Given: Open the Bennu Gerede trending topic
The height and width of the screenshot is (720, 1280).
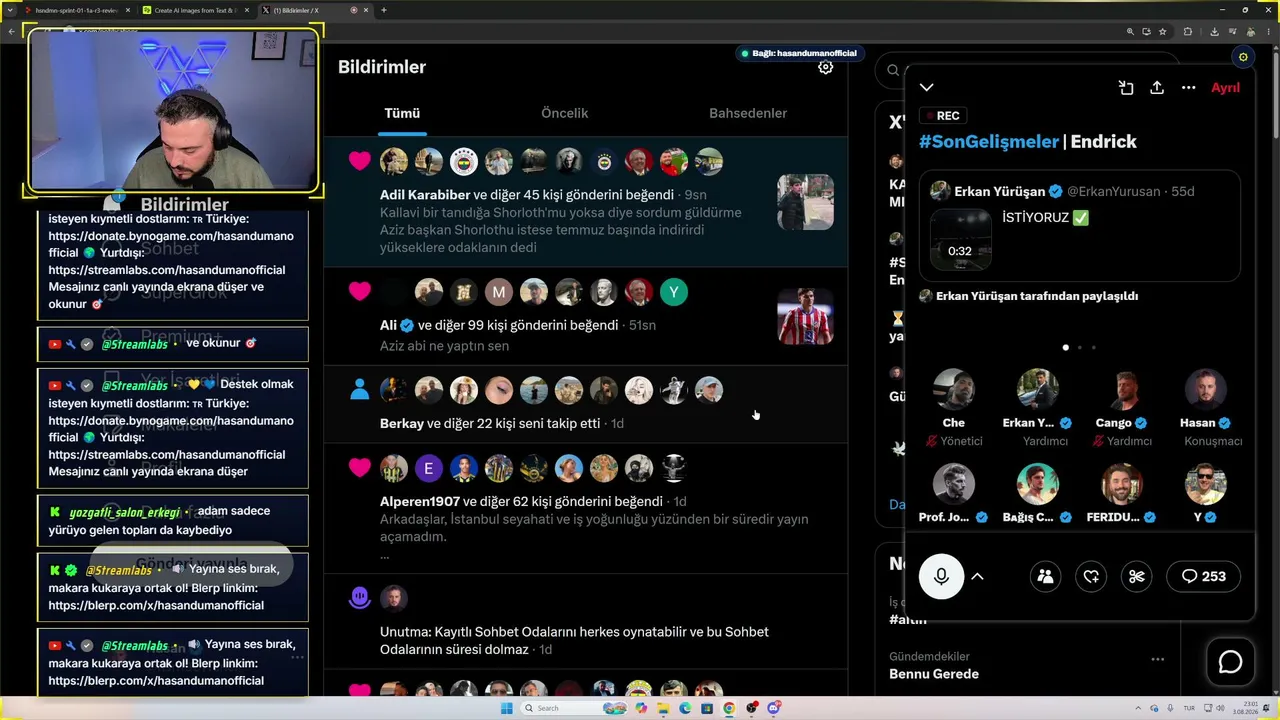Looking at the screenshot, I should pyautogui.click(x=934, y=674).
